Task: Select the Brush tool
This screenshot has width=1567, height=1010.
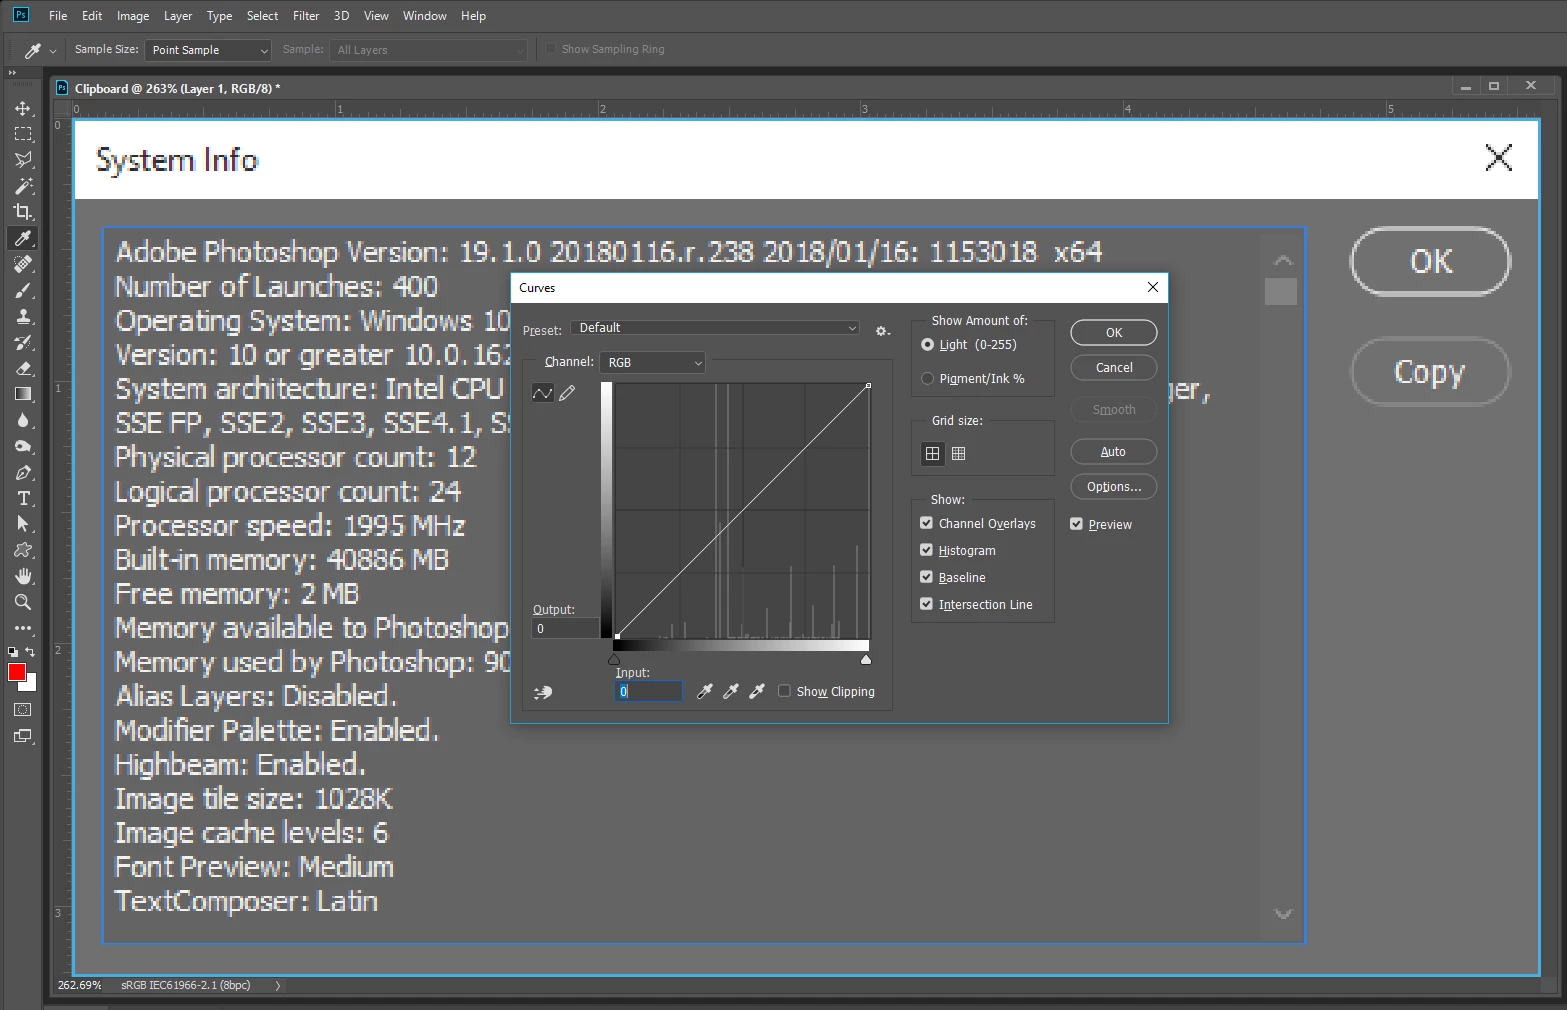Action: coord(23,290)
